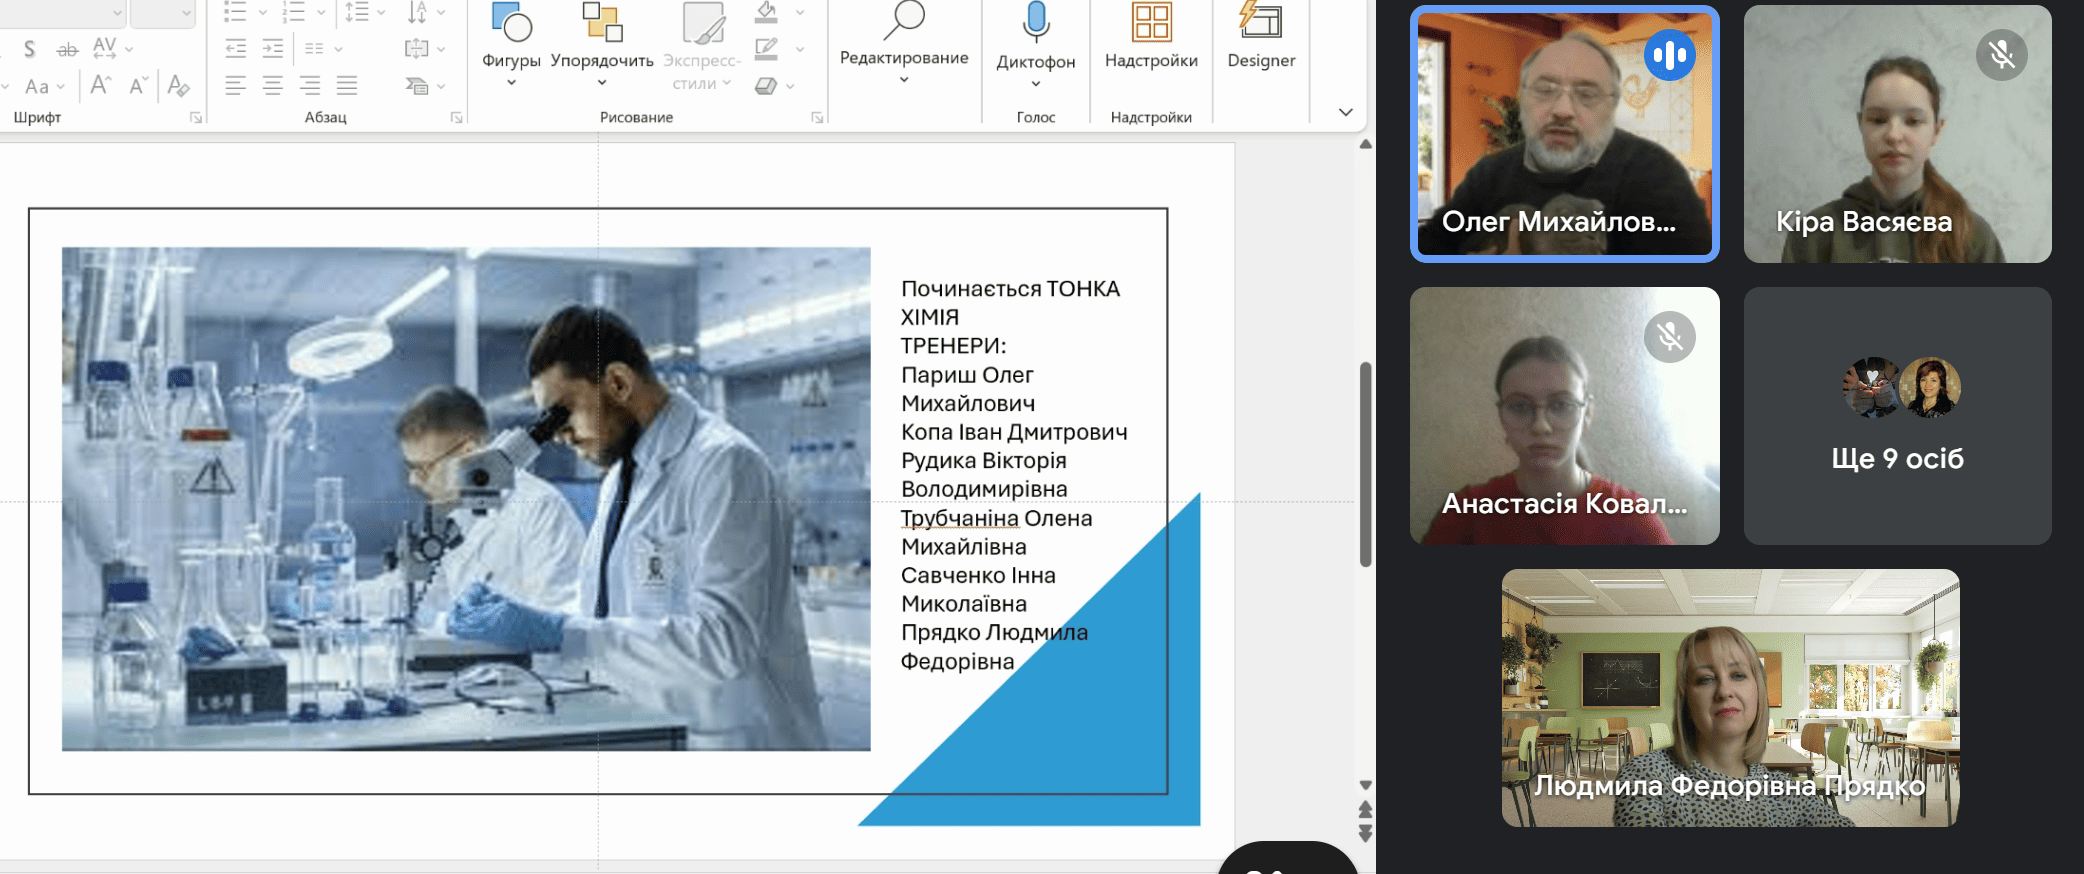Click the scroll up arrow of the slide pane
Image resolution: width=2084 pixels, height=874 pixels.
(x=1365, y=145)
